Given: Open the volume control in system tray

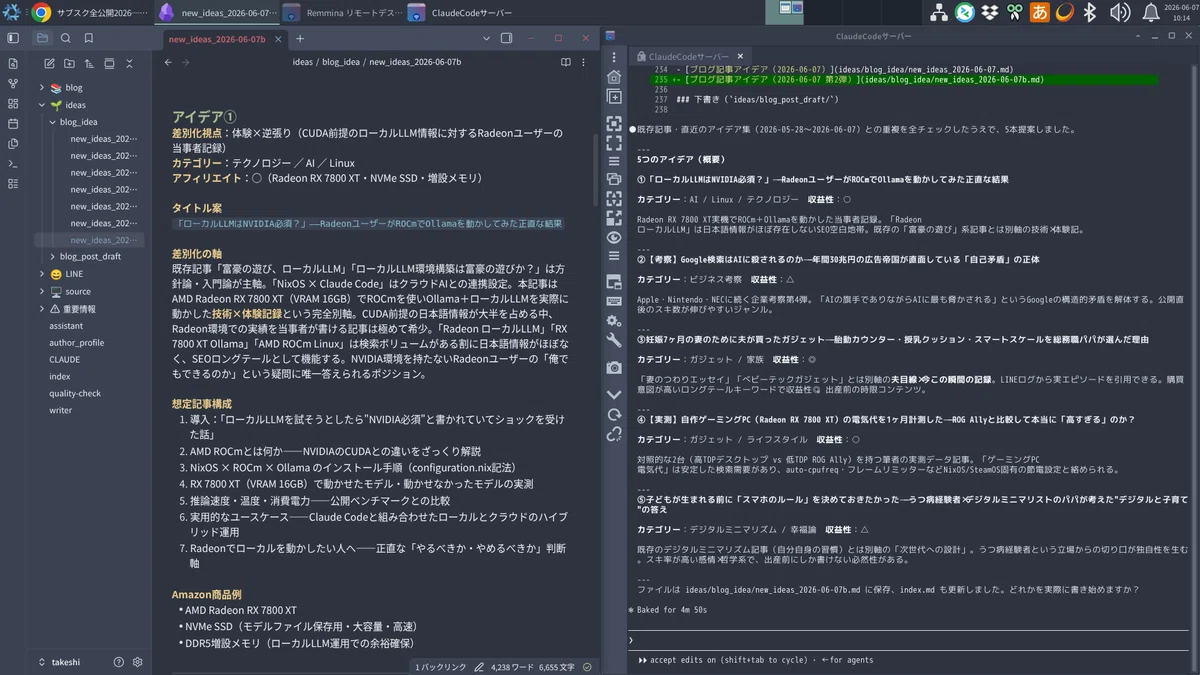Looking at the screenshot, I should (x=1121, y=12).
